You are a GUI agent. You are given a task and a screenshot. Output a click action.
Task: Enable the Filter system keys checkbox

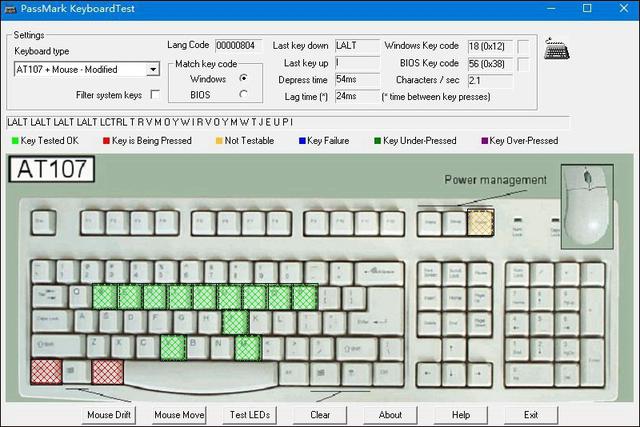(155, 95)
